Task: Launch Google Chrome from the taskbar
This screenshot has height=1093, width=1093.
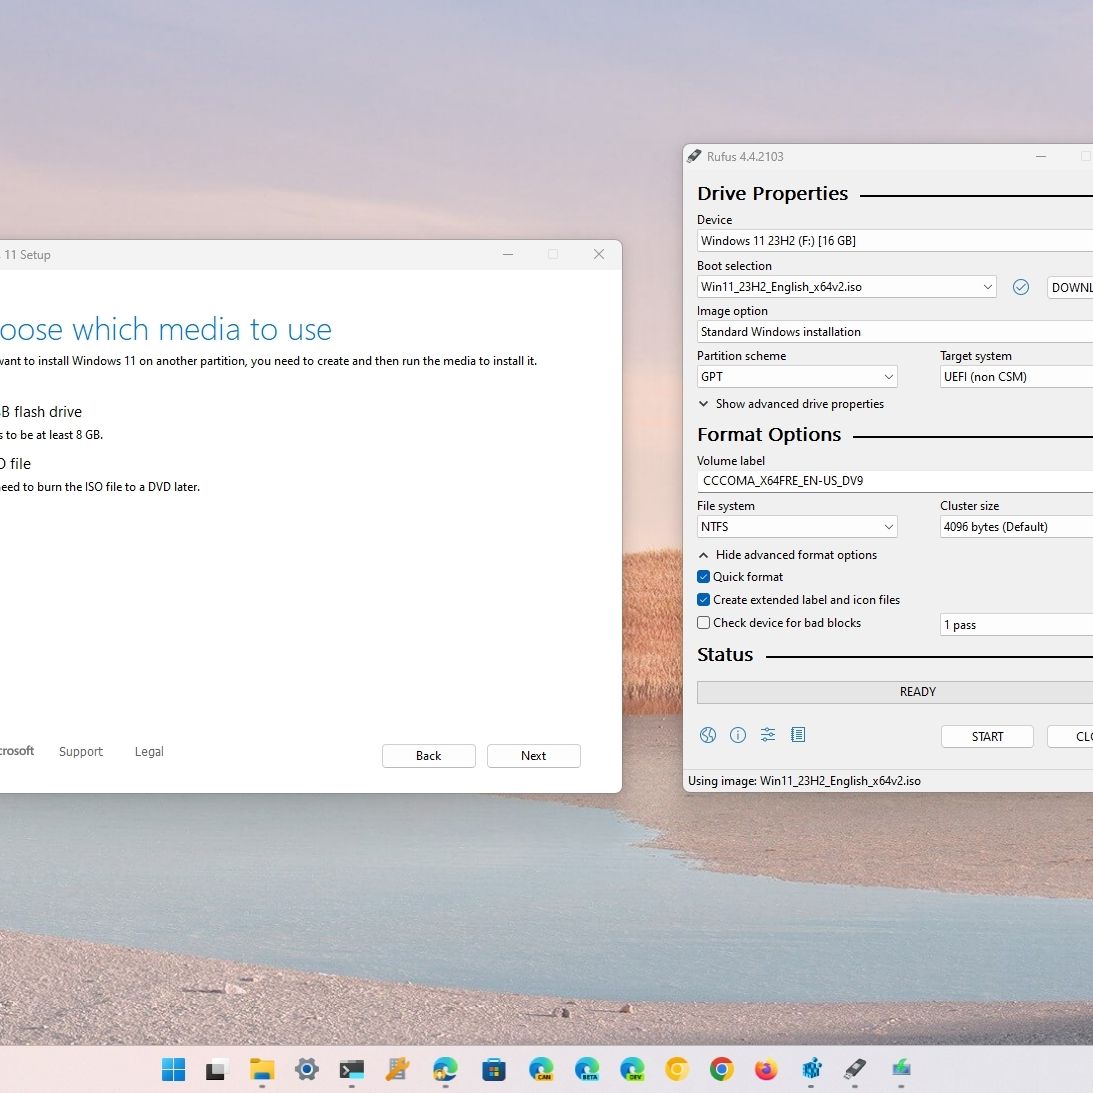Action: pos(721,1069)
